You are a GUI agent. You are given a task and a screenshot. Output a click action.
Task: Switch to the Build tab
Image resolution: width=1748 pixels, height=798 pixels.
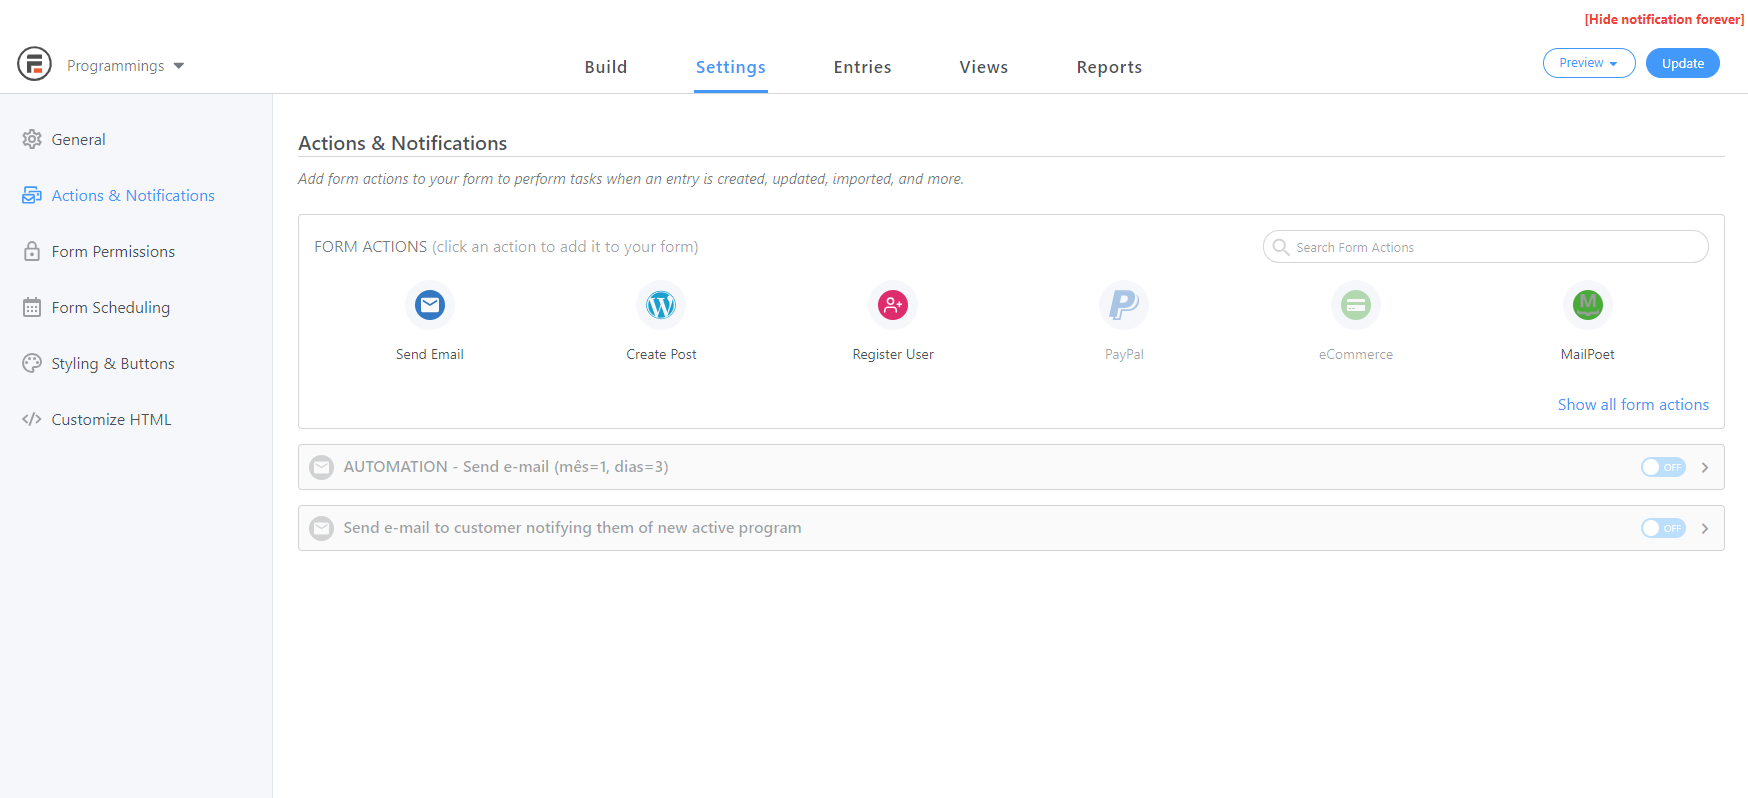pyautogui.click(x=605, y=67)
